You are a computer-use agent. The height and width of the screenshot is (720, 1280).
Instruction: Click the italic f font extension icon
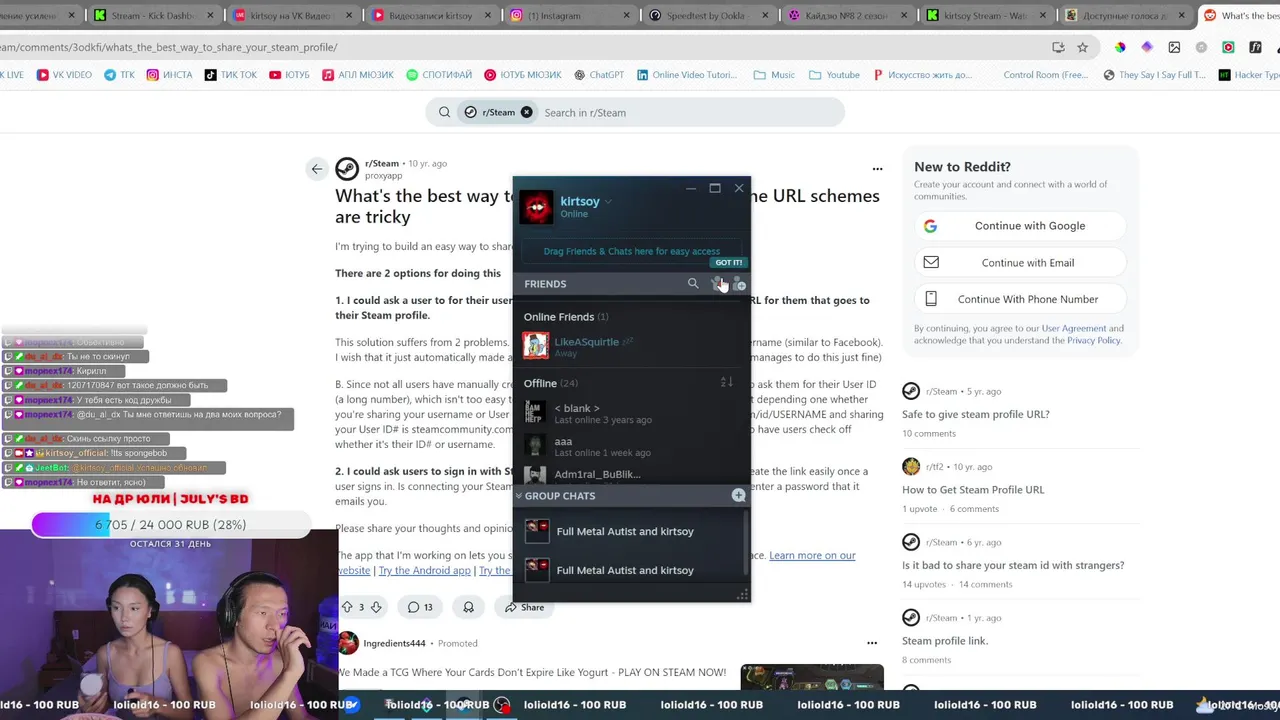coord(1255,47)
